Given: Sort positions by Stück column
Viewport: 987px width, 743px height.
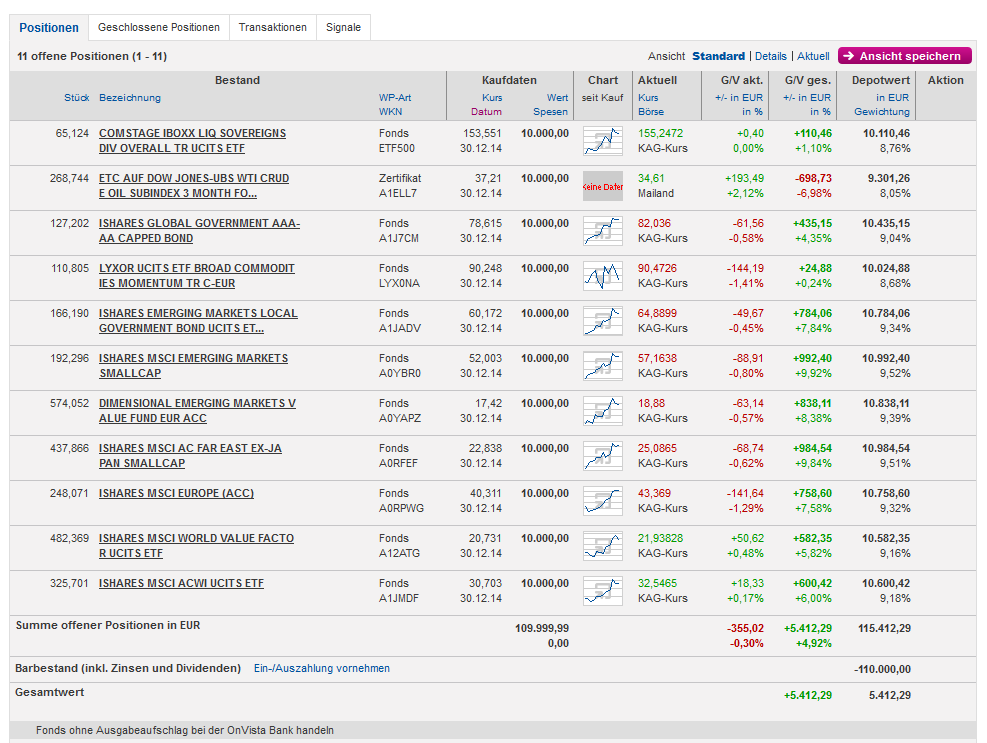Looking at the screenshot, I should [77, 98].
